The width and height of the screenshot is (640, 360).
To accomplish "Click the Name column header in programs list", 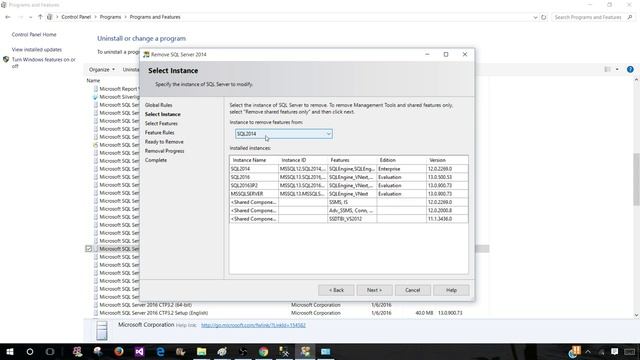I will pyautogui.click(x=93, y=80).
